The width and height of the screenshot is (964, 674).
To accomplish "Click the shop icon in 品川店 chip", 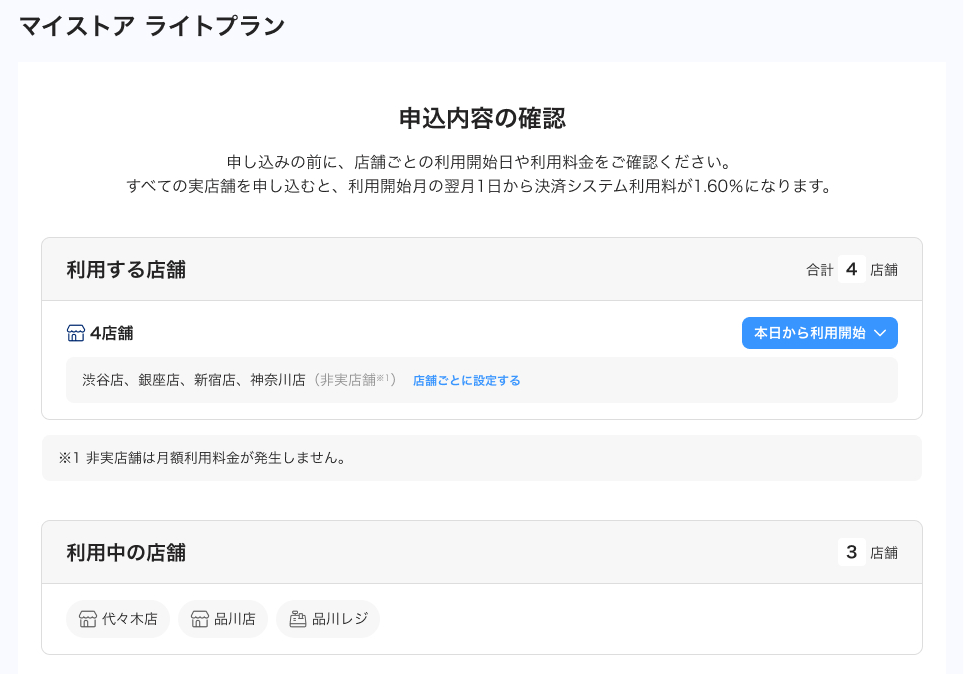I will coord(200,619).
